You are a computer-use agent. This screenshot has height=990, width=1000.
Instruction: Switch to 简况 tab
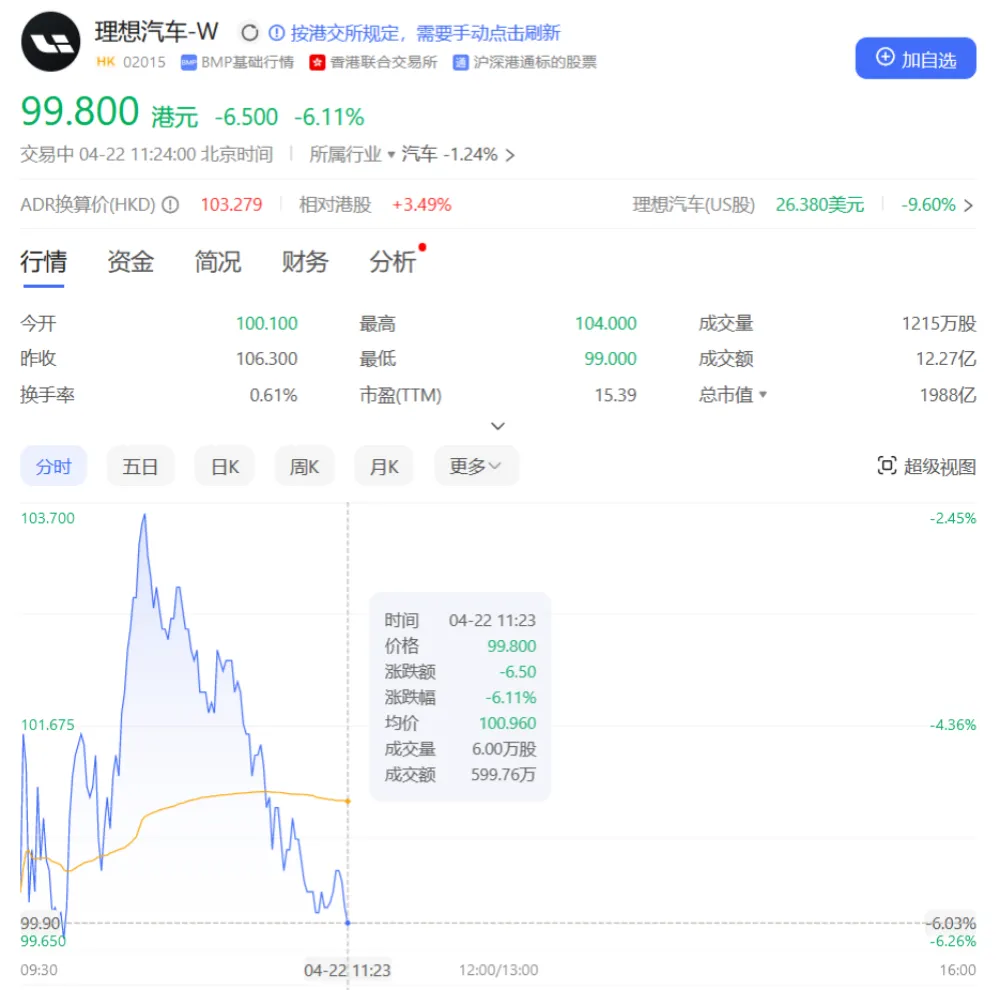point(217,262)
